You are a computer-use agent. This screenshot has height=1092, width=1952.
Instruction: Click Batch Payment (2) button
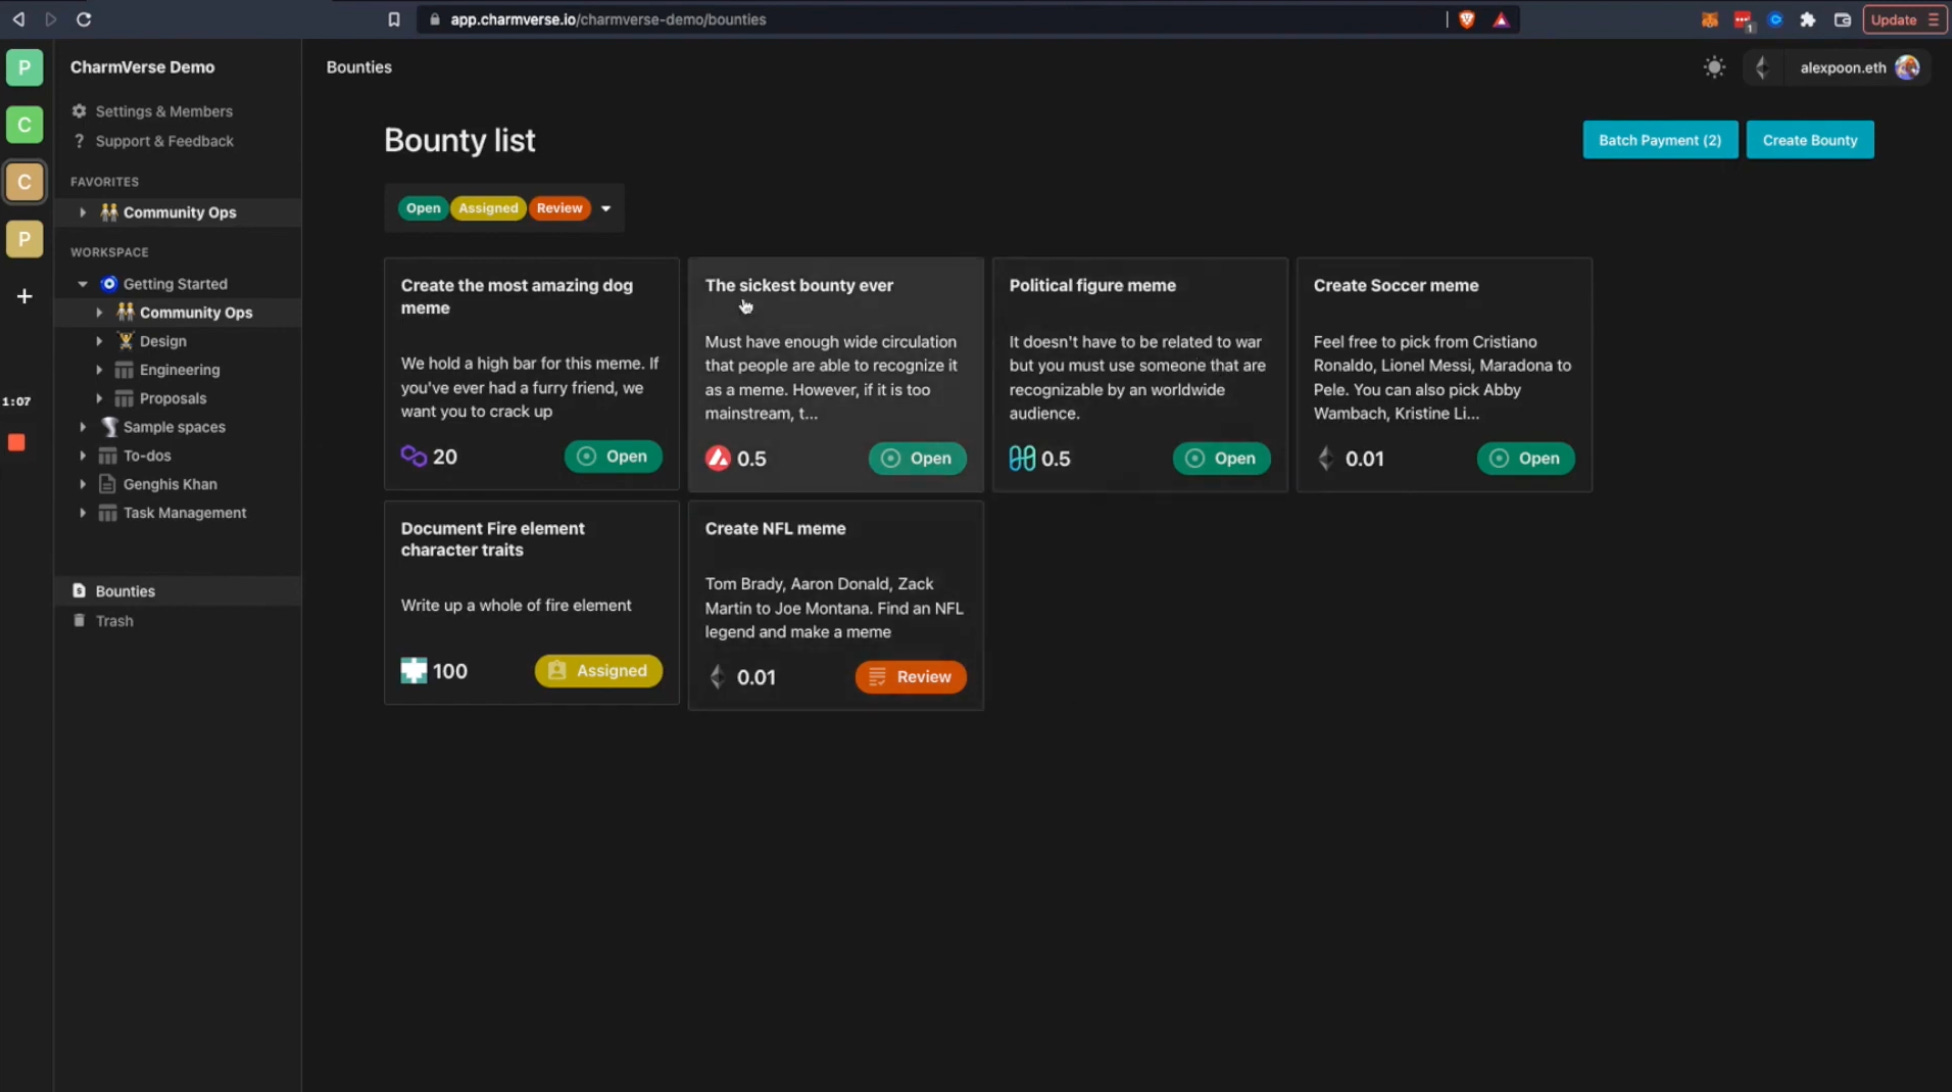[x=1659, y=140]
